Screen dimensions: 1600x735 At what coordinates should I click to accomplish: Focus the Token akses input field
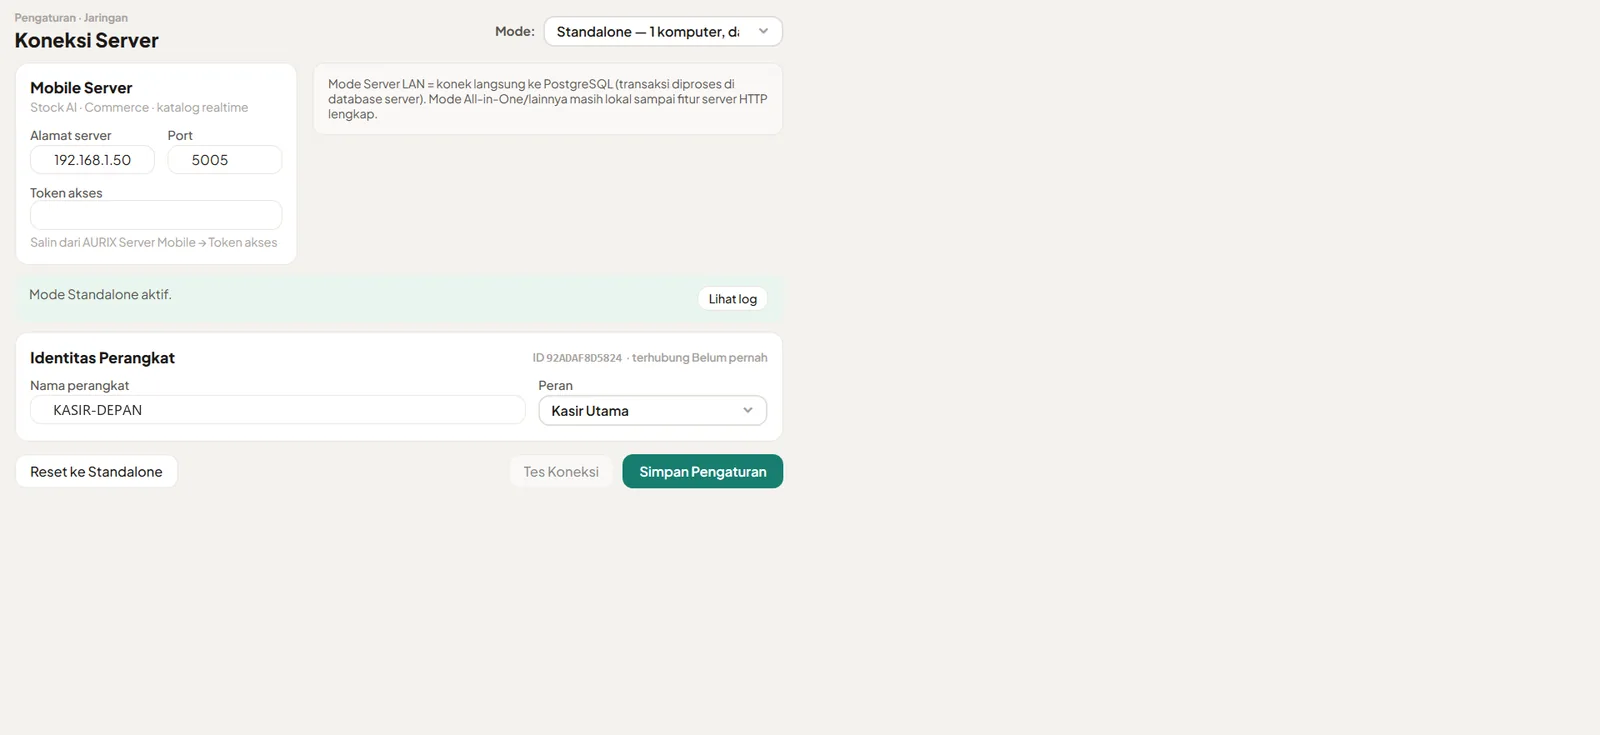point(156,215)
